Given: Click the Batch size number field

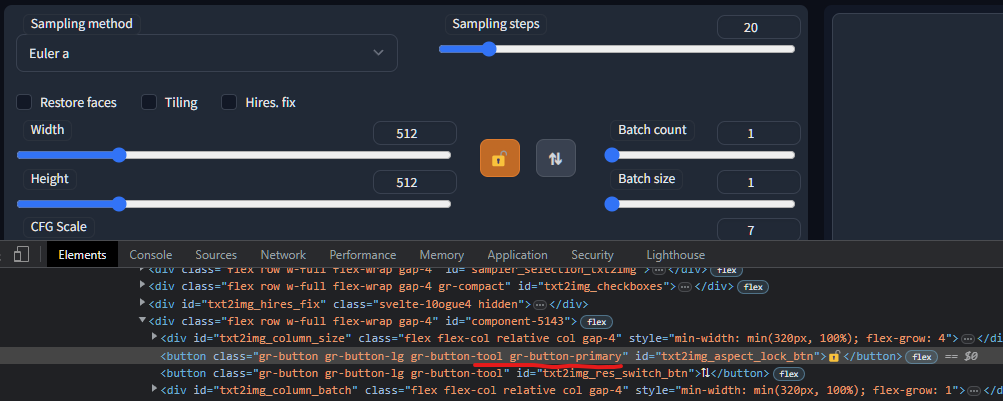Looking at the screenshot, I should pos(759,182).
